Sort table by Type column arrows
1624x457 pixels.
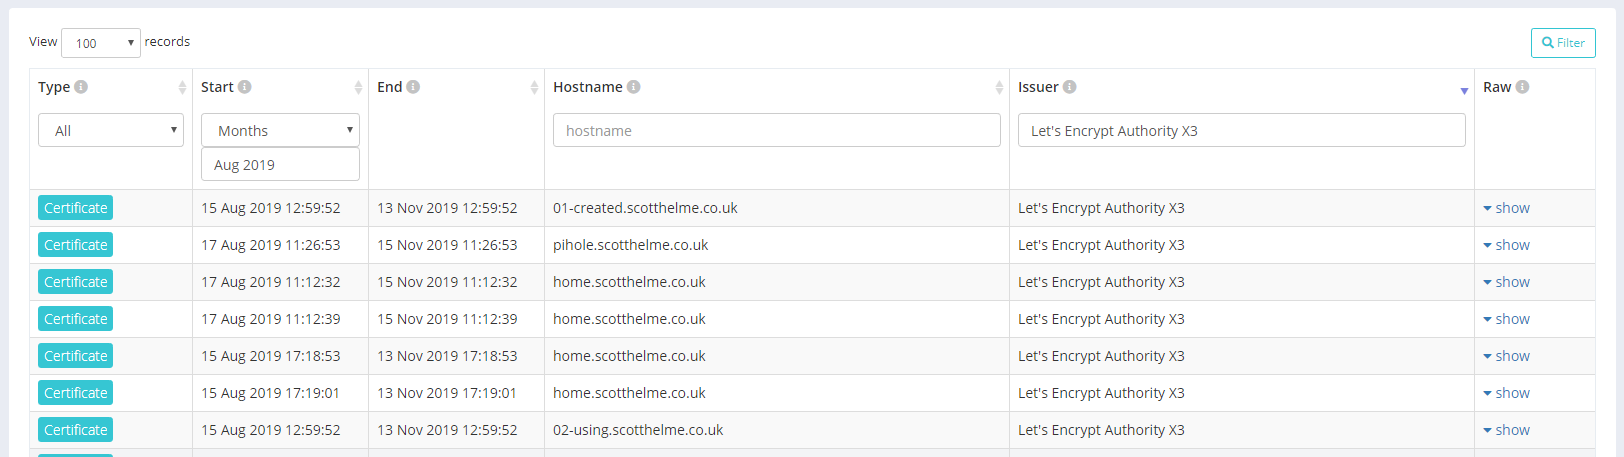[182, 88]
